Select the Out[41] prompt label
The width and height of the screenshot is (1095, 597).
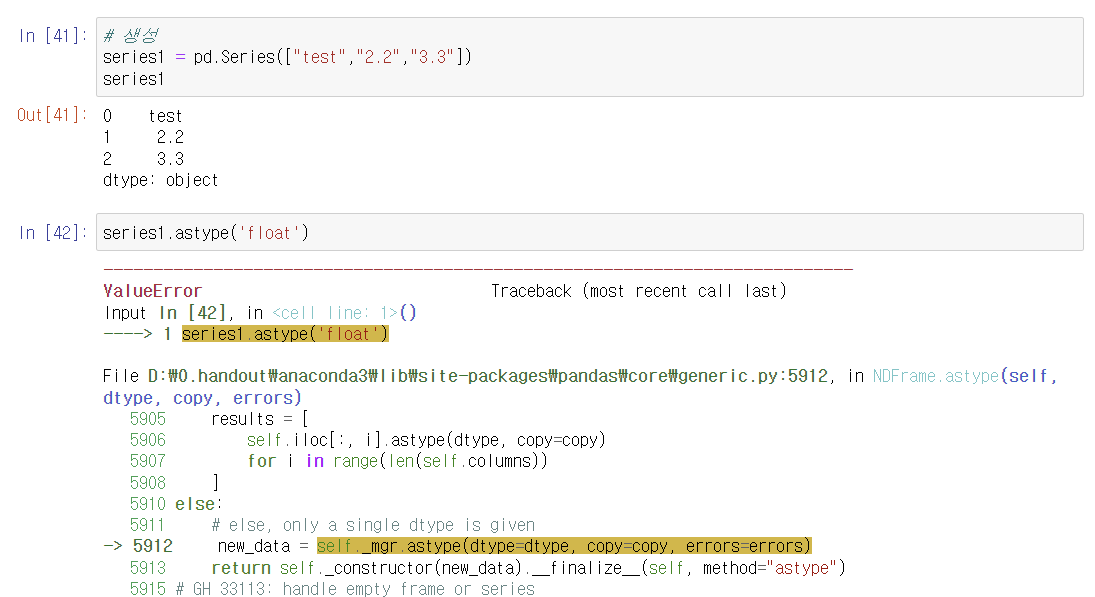[52, 115]
